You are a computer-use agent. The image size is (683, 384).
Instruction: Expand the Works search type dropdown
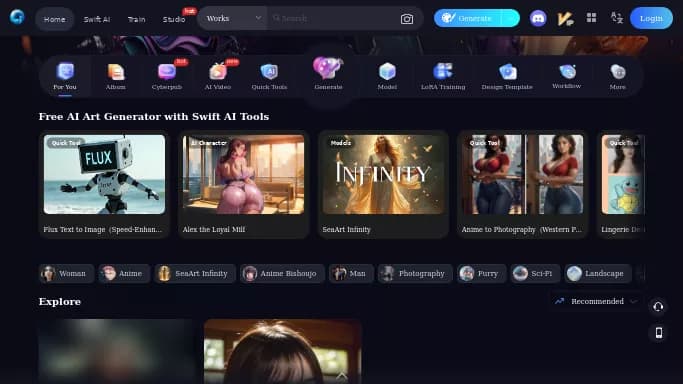click(x=233, y=18)
